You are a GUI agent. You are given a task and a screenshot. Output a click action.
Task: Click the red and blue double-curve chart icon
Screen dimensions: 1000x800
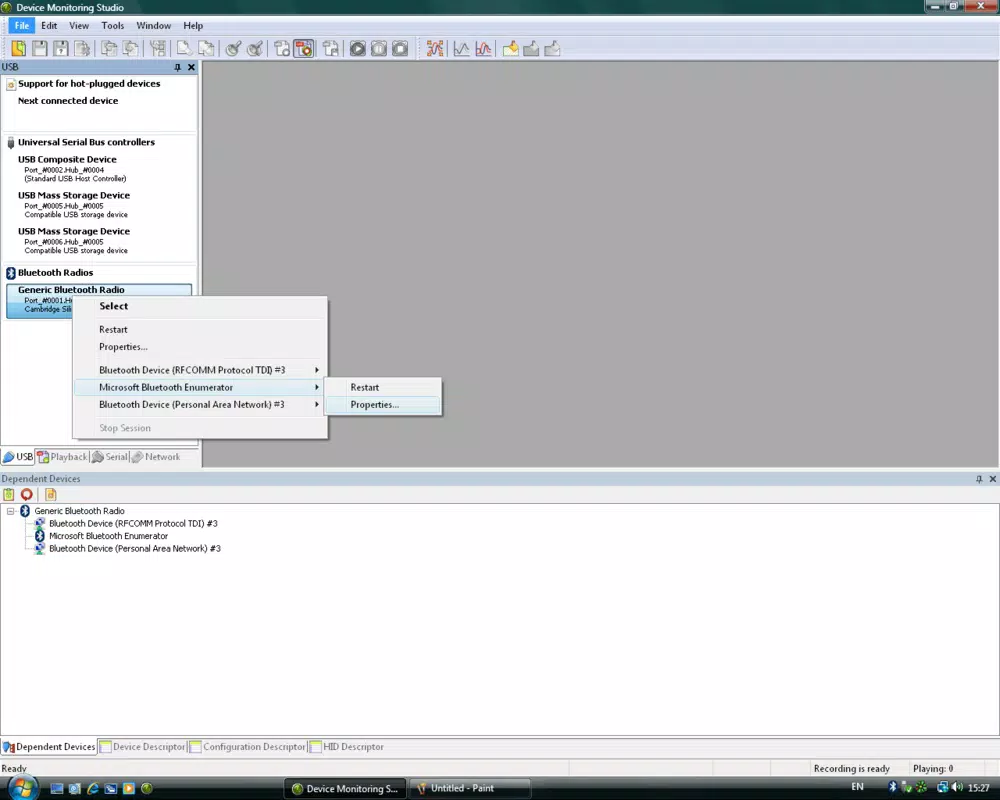tap(483, 48)
